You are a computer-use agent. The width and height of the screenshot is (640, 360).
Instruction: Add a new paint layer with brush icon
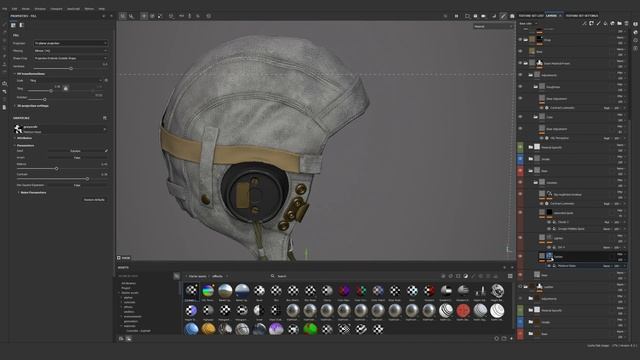[x=598, y=24]
